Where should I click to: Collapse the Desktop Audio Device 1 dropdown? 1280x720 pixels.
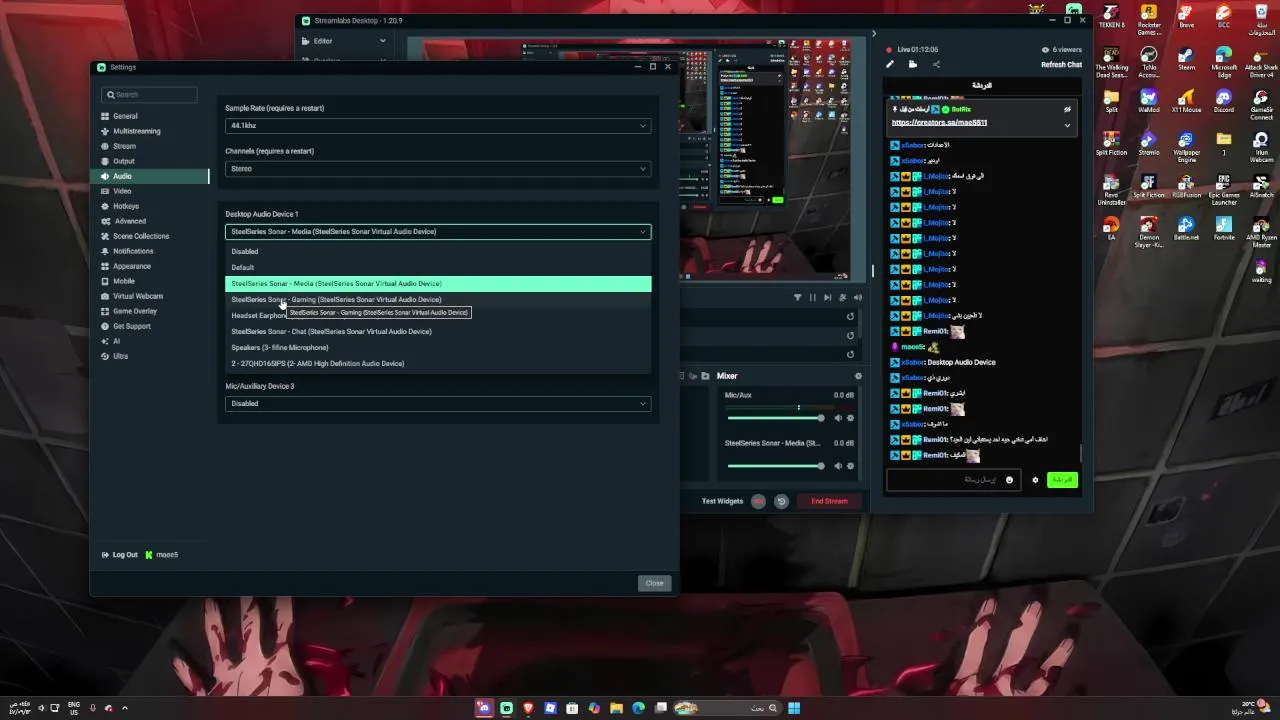point(438,232)
